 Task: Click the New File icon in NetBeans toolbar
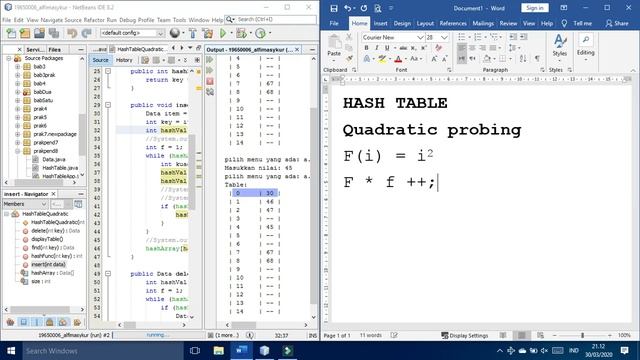[x=11, y=33]
